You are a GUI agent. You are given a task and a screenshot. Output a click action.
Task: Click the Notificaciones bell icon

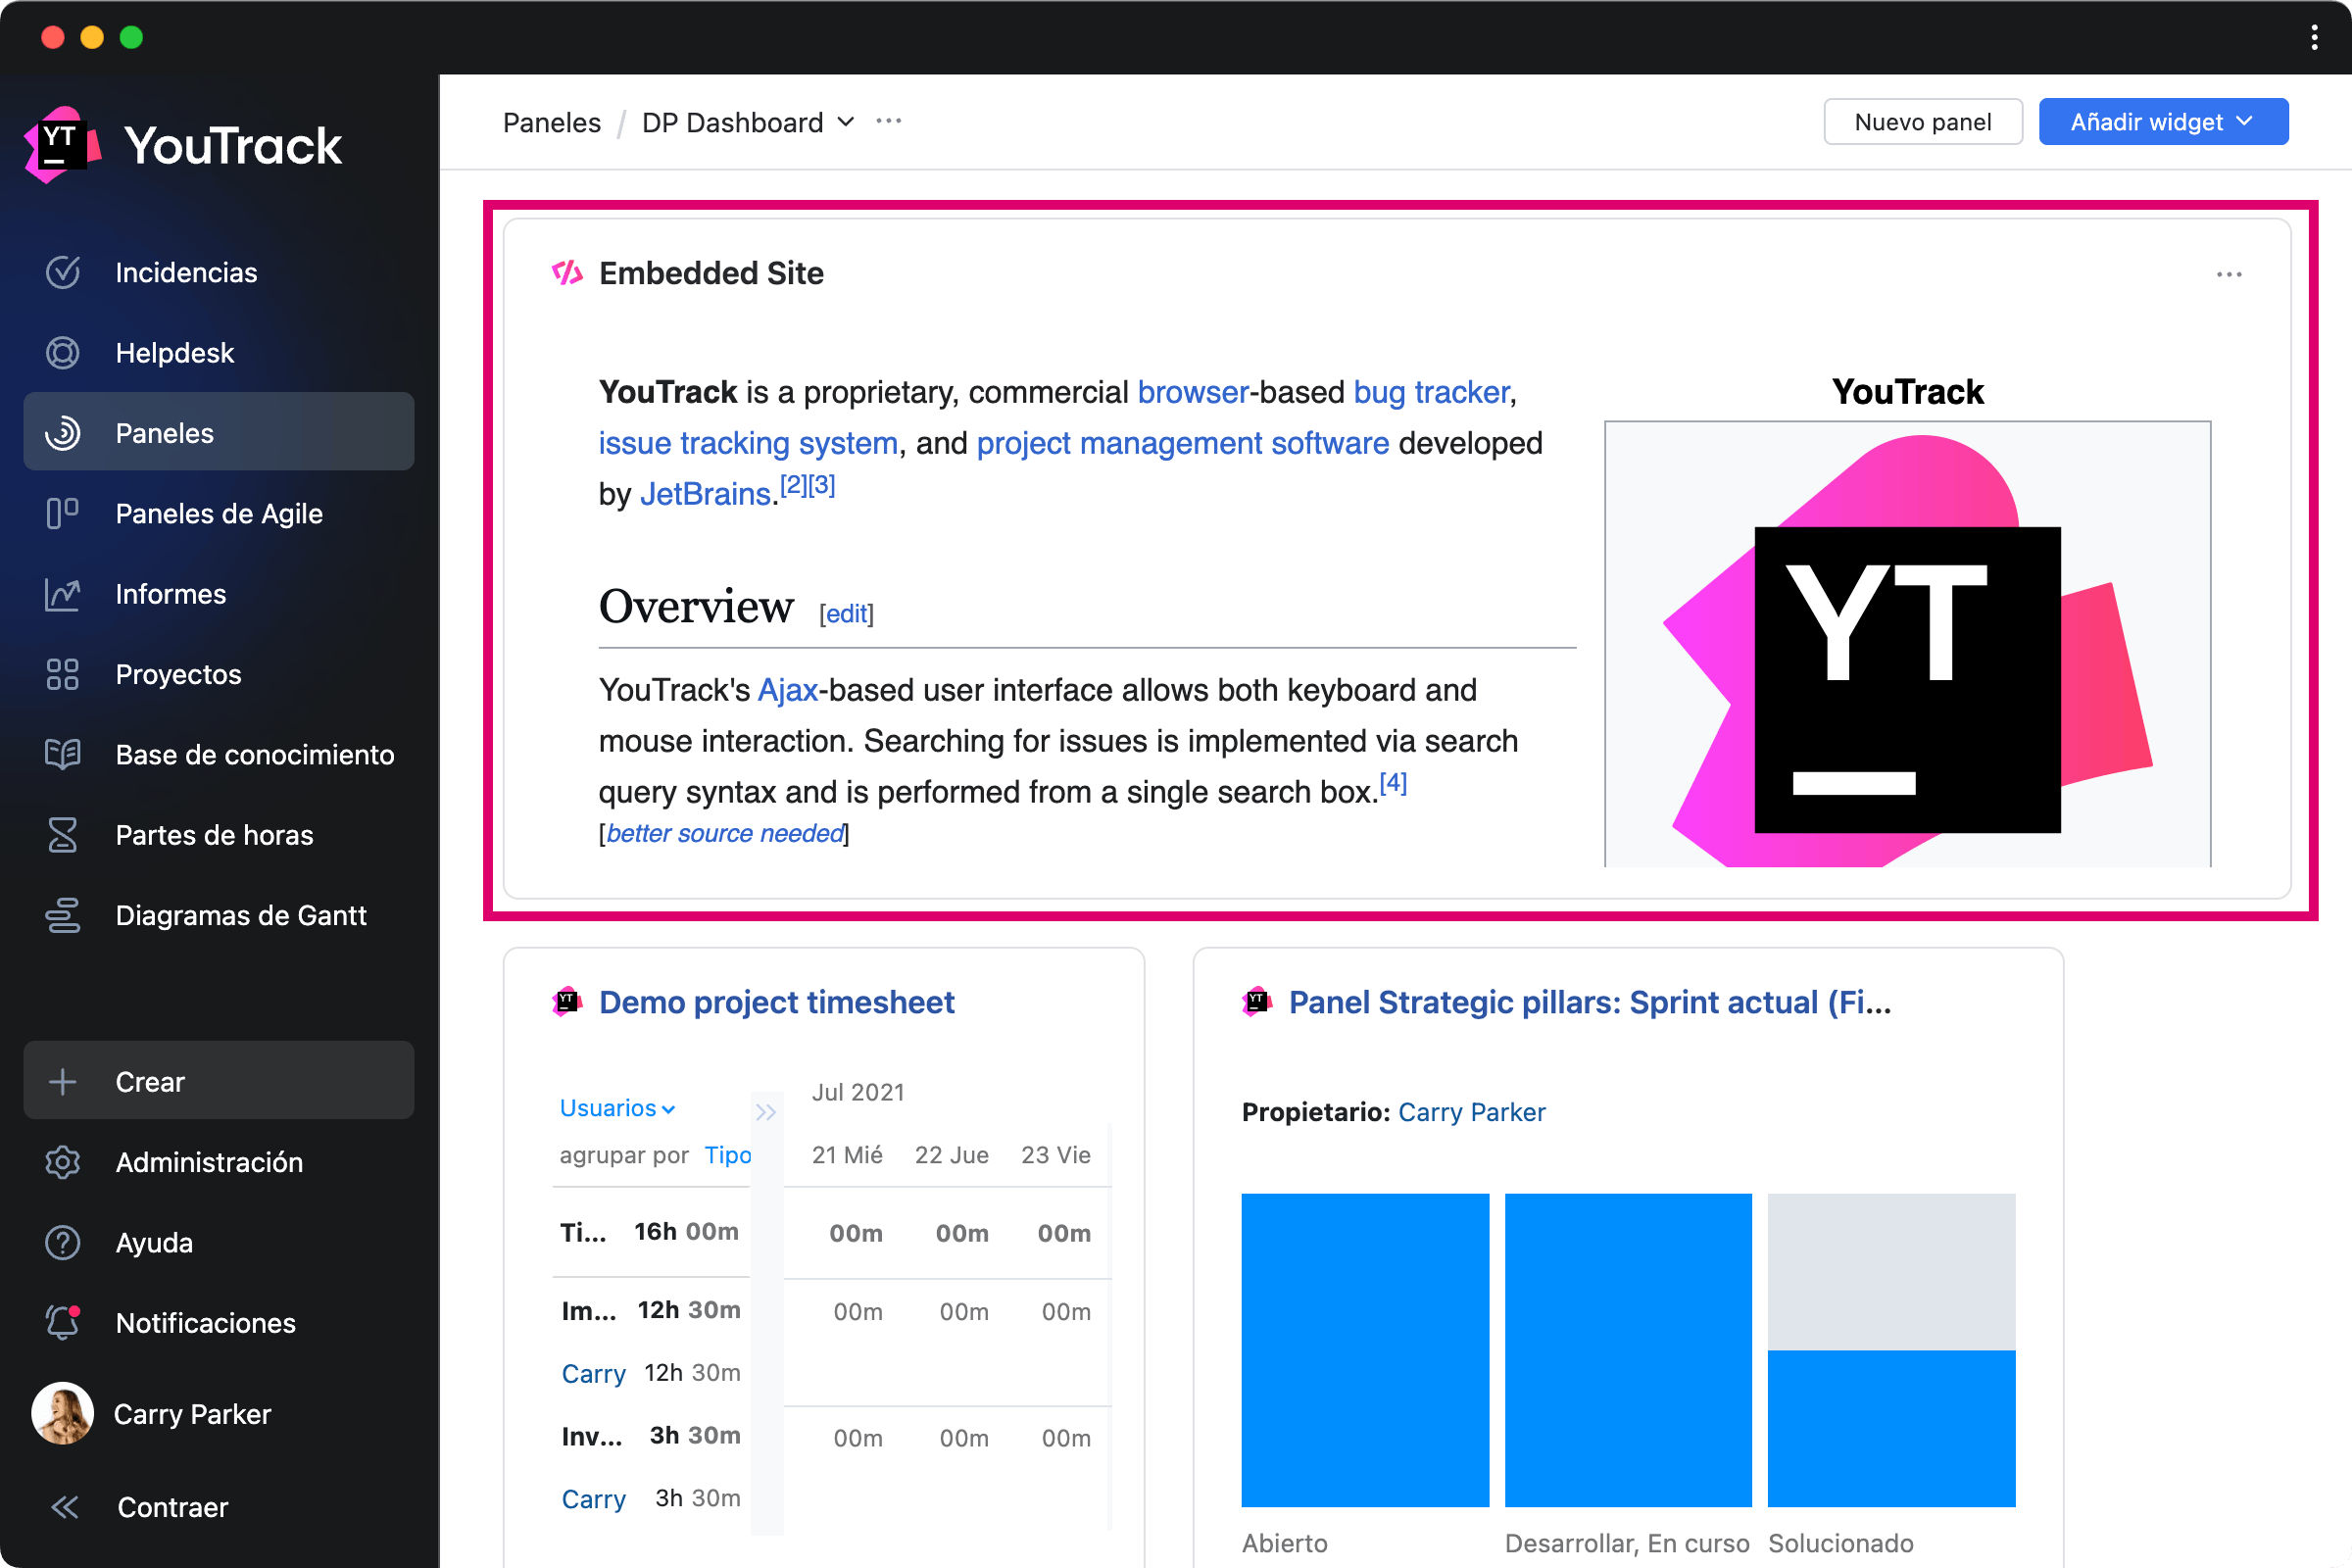pyautogui.click(x=62, y=1322)
